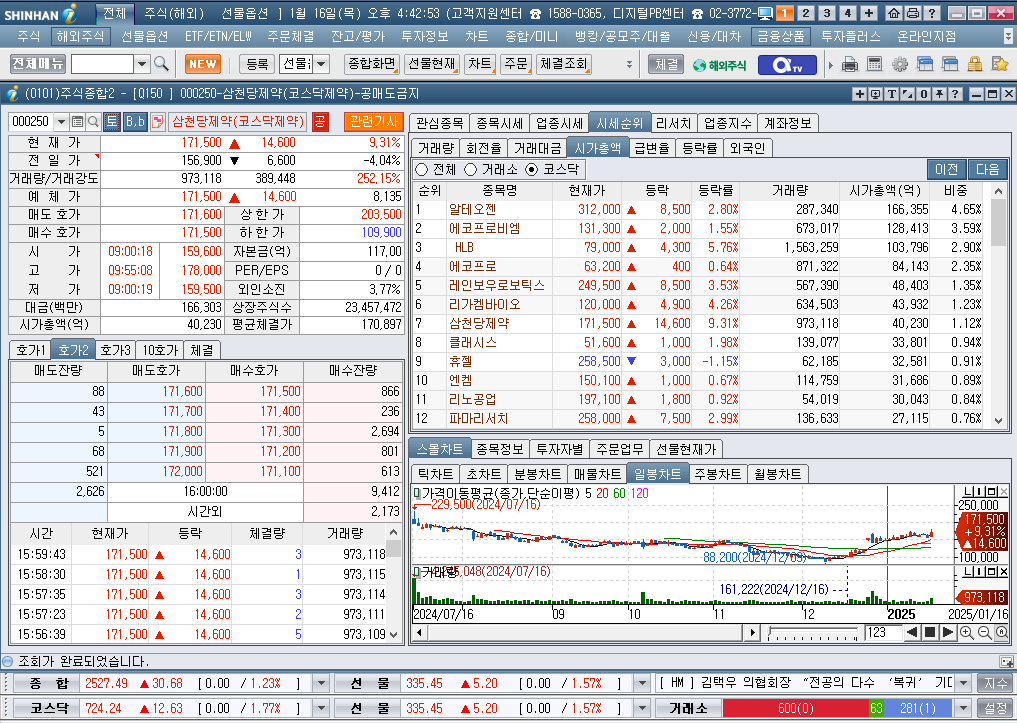Open the 거래소 advance-decline bar dropdown

(963, 708)
